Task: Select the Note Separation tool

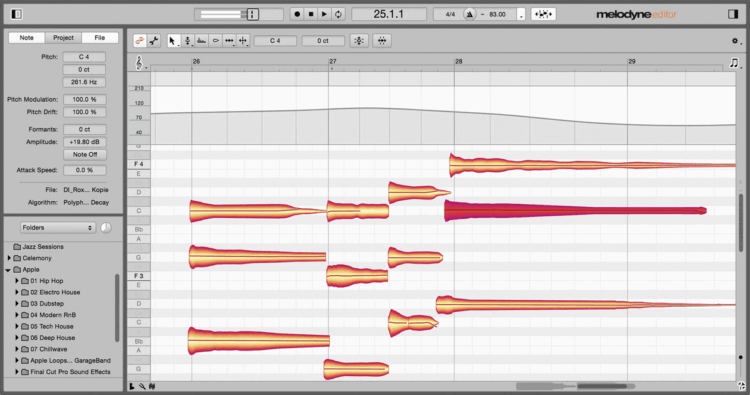Action: tap(243, 41)
